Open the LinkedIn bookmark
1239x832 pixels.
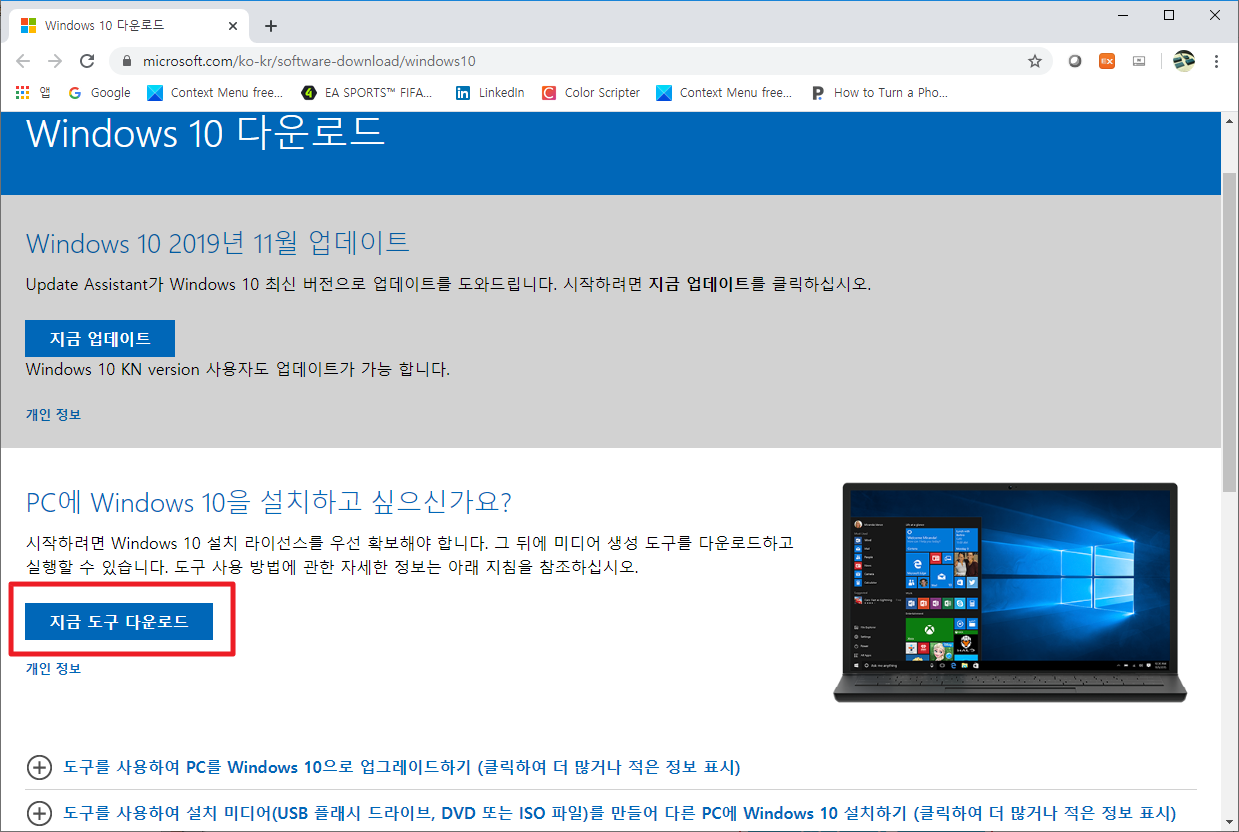click(x=490, y=92)
